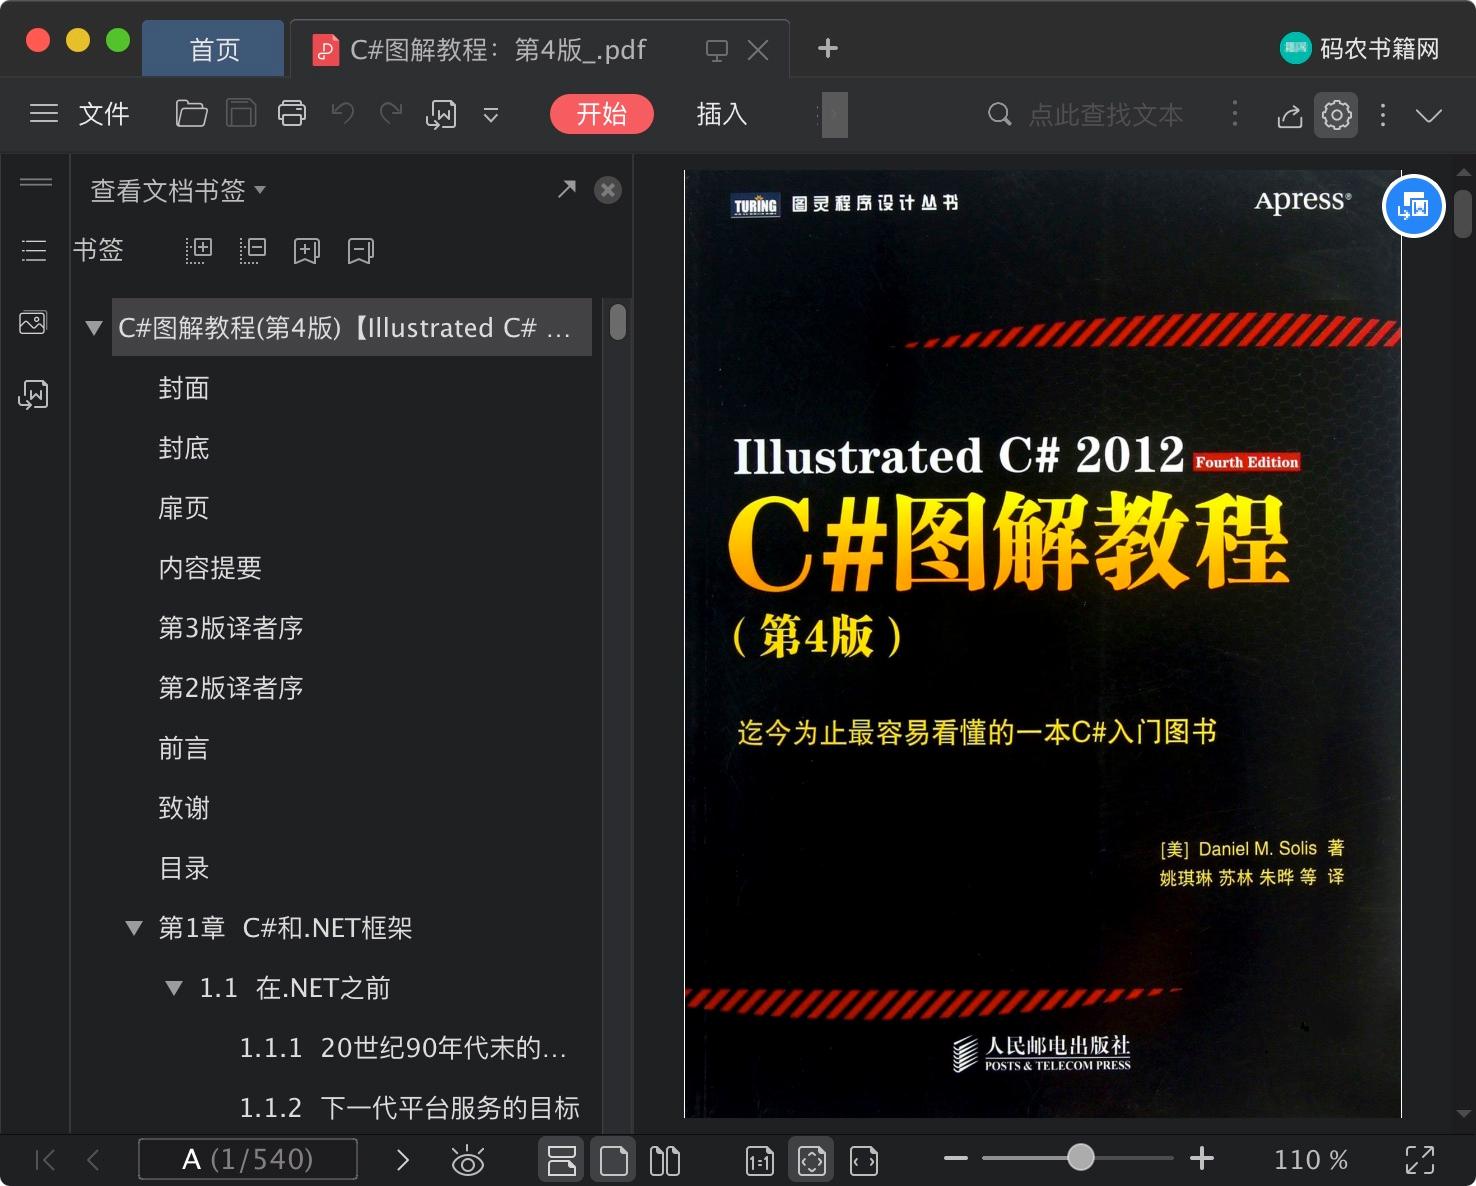Click the page number field A (1/540)
Viewport: 1476px width, 1186px height.
(x=248, y=1159)
